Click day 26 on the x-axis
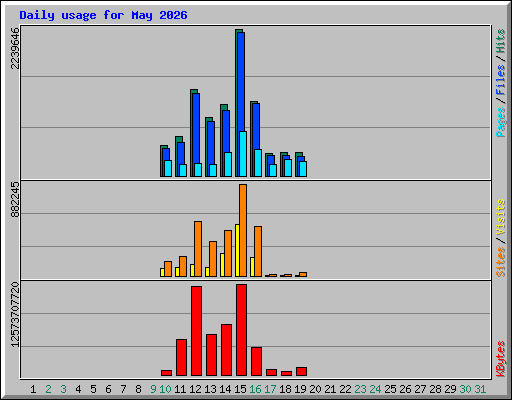Screen dimensions: 512x400 tap(405, 389)
